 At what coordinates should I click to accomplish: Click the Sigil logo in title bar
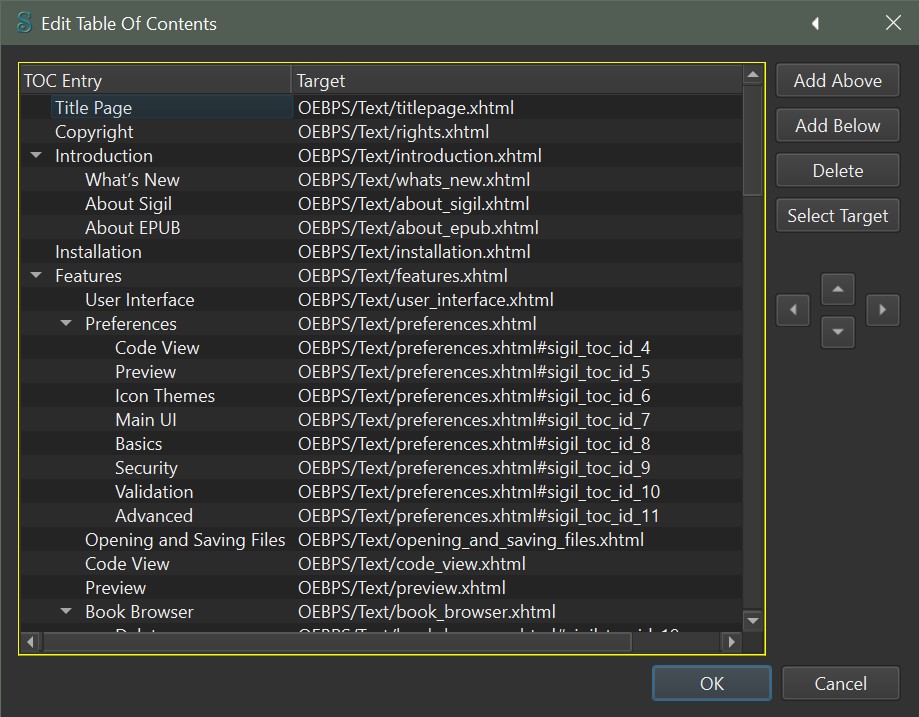(x=25, y=23)
